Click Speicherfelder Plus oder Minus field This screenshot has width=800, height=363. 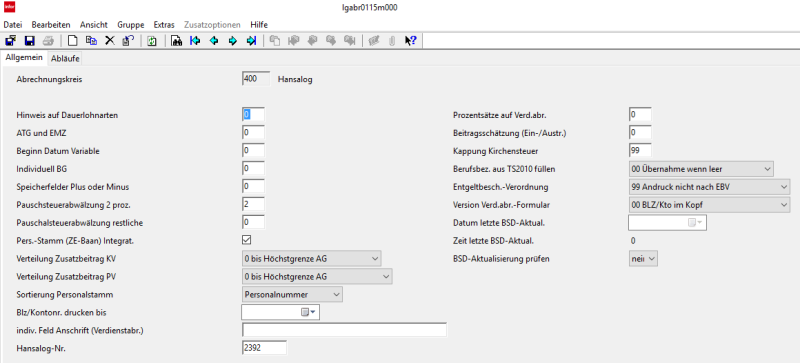click(253, 186)
